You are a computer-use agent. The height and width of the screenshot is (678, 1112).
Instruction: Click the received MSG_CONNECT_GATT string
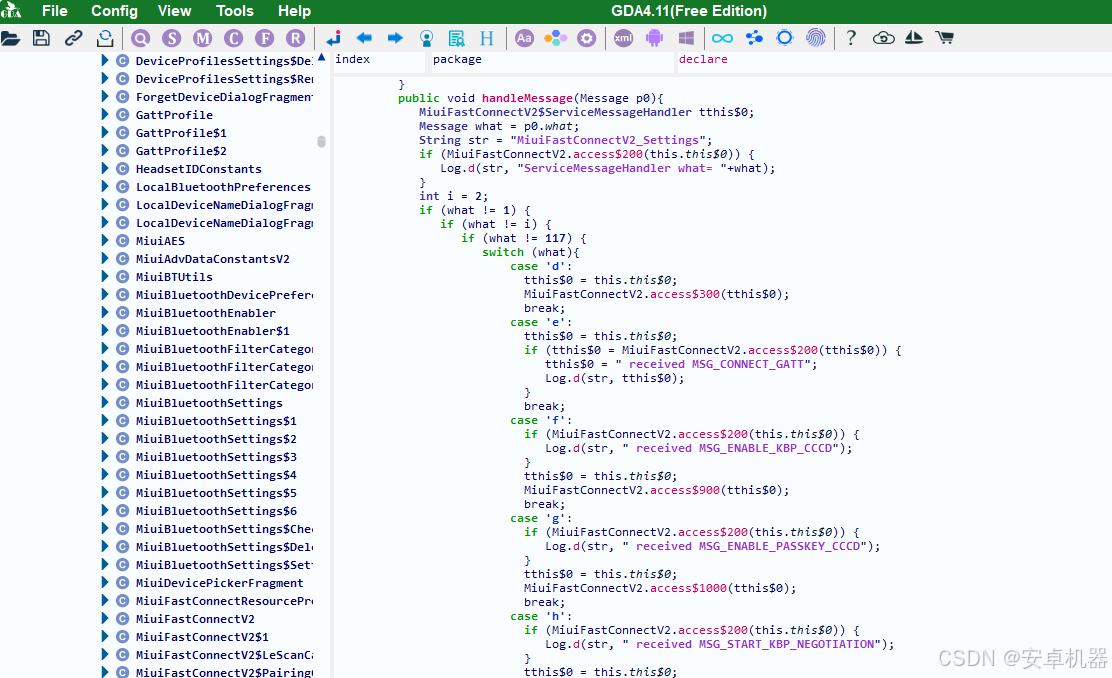713,364
